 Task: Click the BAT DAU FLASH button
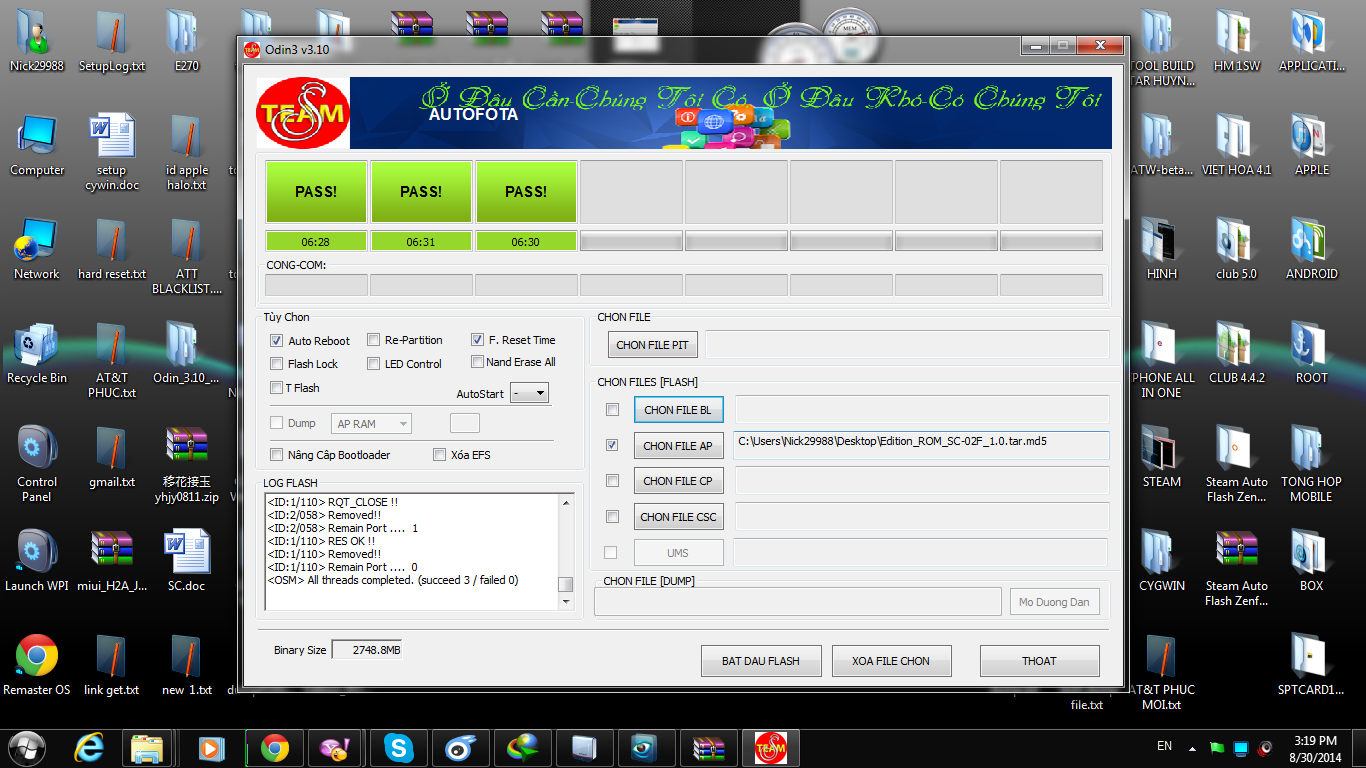(761, 661)
